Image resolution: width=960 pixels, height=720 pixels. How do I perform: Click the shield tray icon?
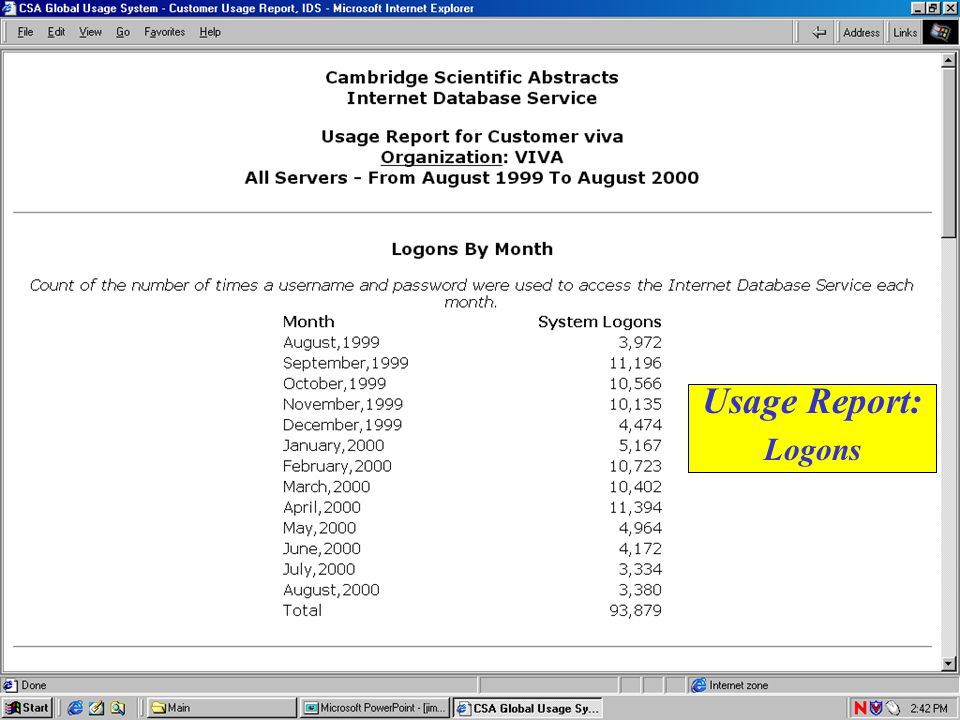coord(876,708)
